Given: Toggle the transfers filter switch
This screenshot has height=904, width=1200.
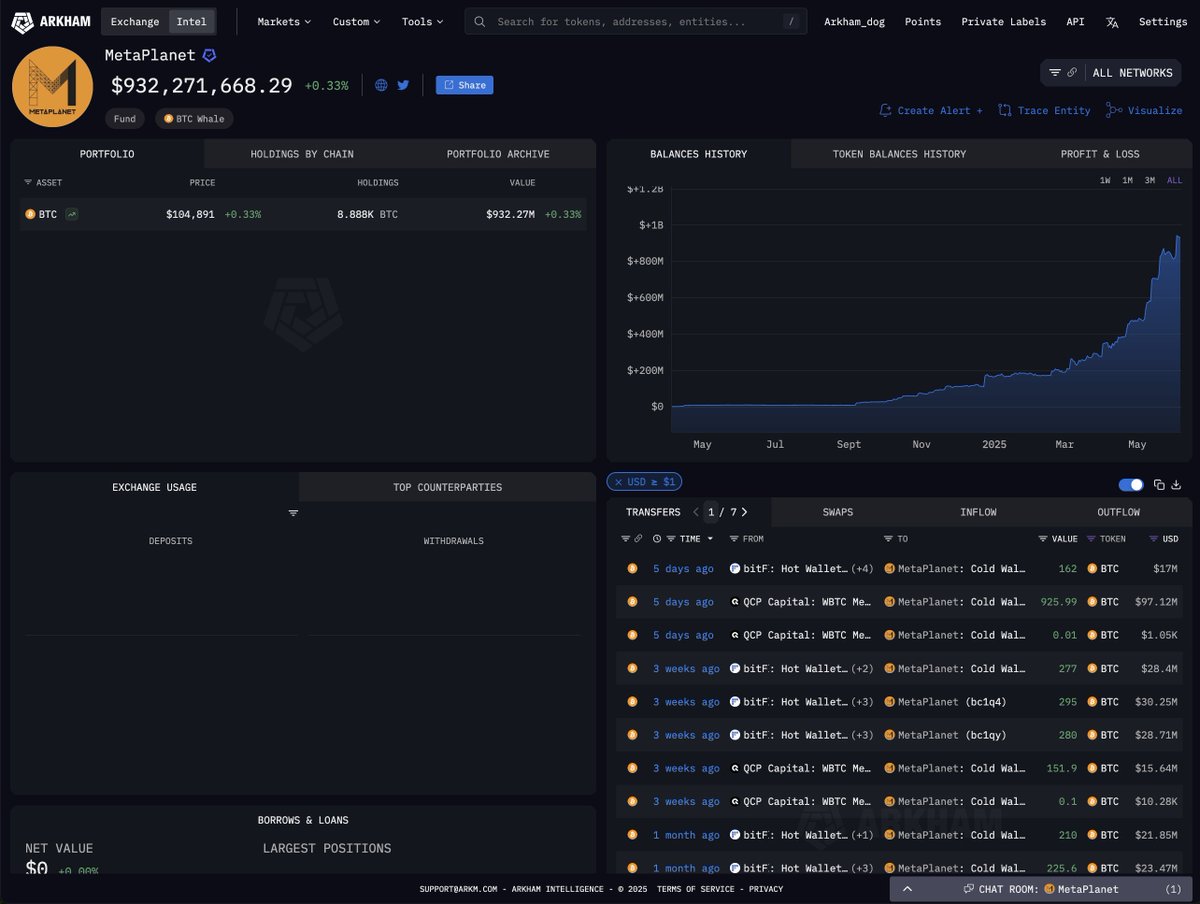Looking at the screenshot, I should (x=1131, y=485).
